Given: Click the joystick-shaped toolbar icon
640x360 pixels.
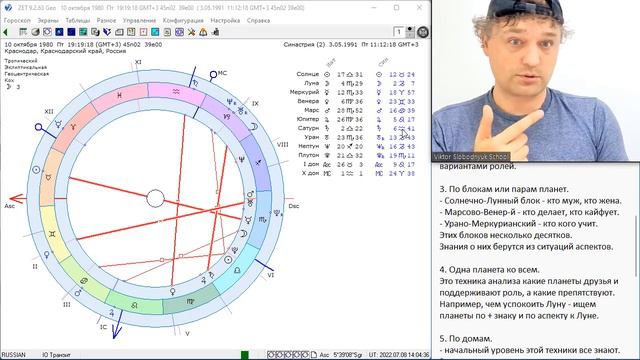Looking at the screenshot, I should pos(216,32).
